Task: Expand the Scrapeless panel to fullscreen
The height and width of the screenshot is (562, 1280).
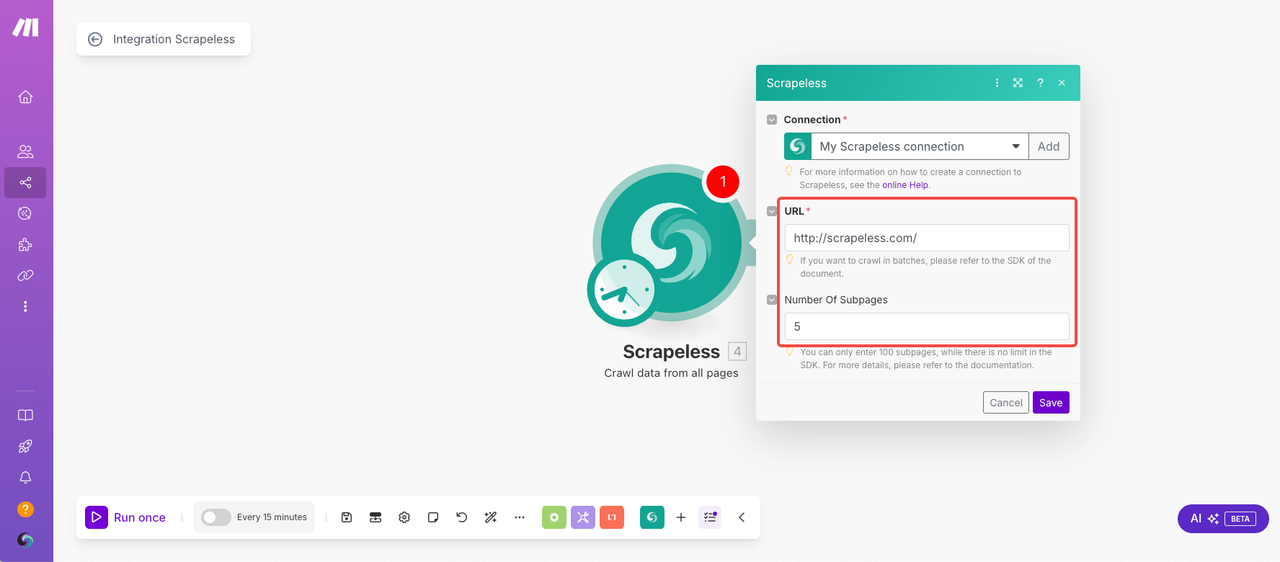Action: pos(1018,83)
